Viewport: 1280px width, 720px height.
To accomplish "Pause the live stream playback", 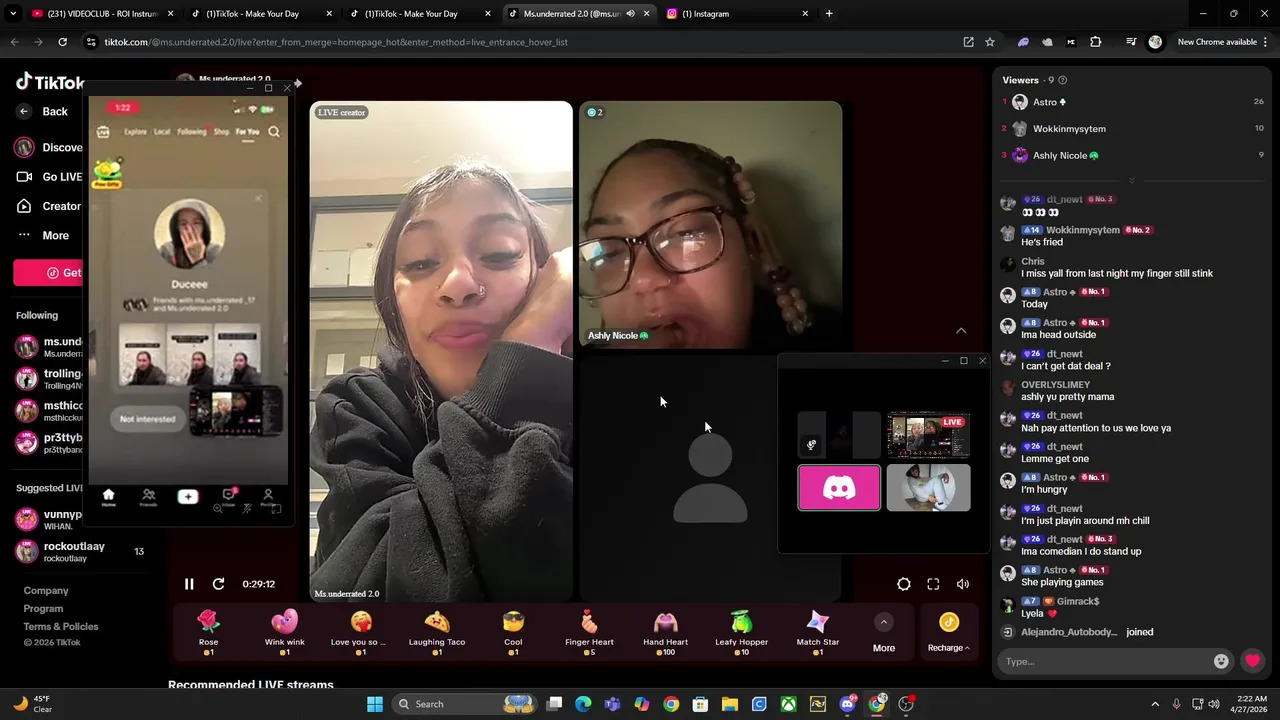I will (189, 584).
